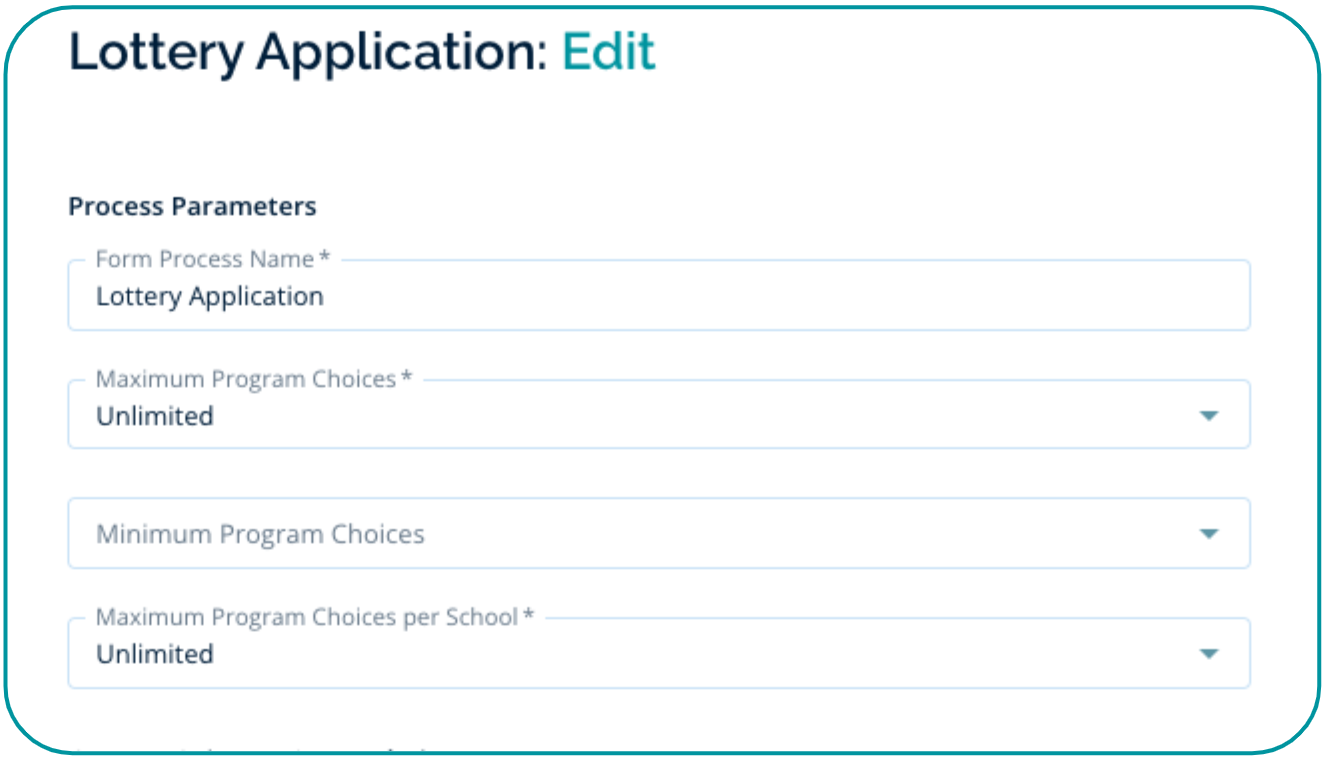Select "Unlimited" value in Maximum Program Choices
1325x762 pixels.
155,416
